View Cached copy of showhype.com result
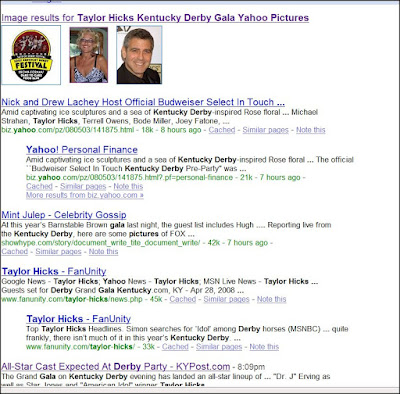Viewport: 400px width, 394px height. 15,252
